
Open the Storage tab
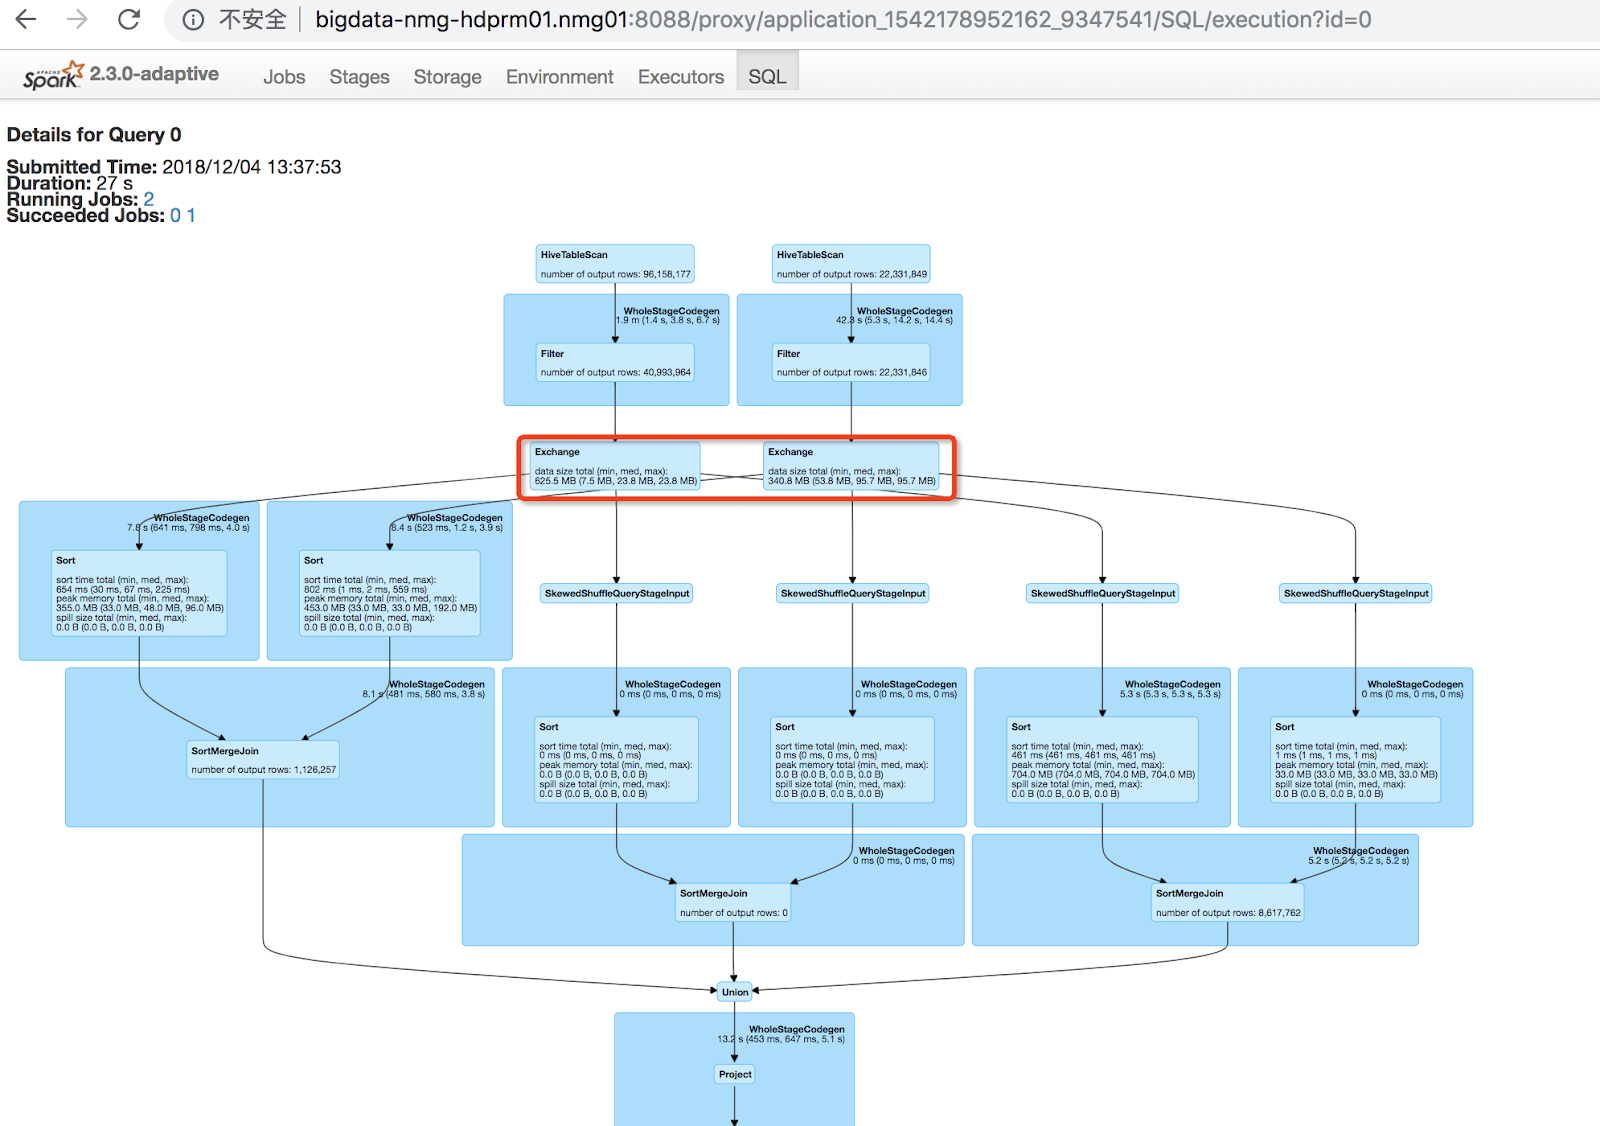(447, 77)
